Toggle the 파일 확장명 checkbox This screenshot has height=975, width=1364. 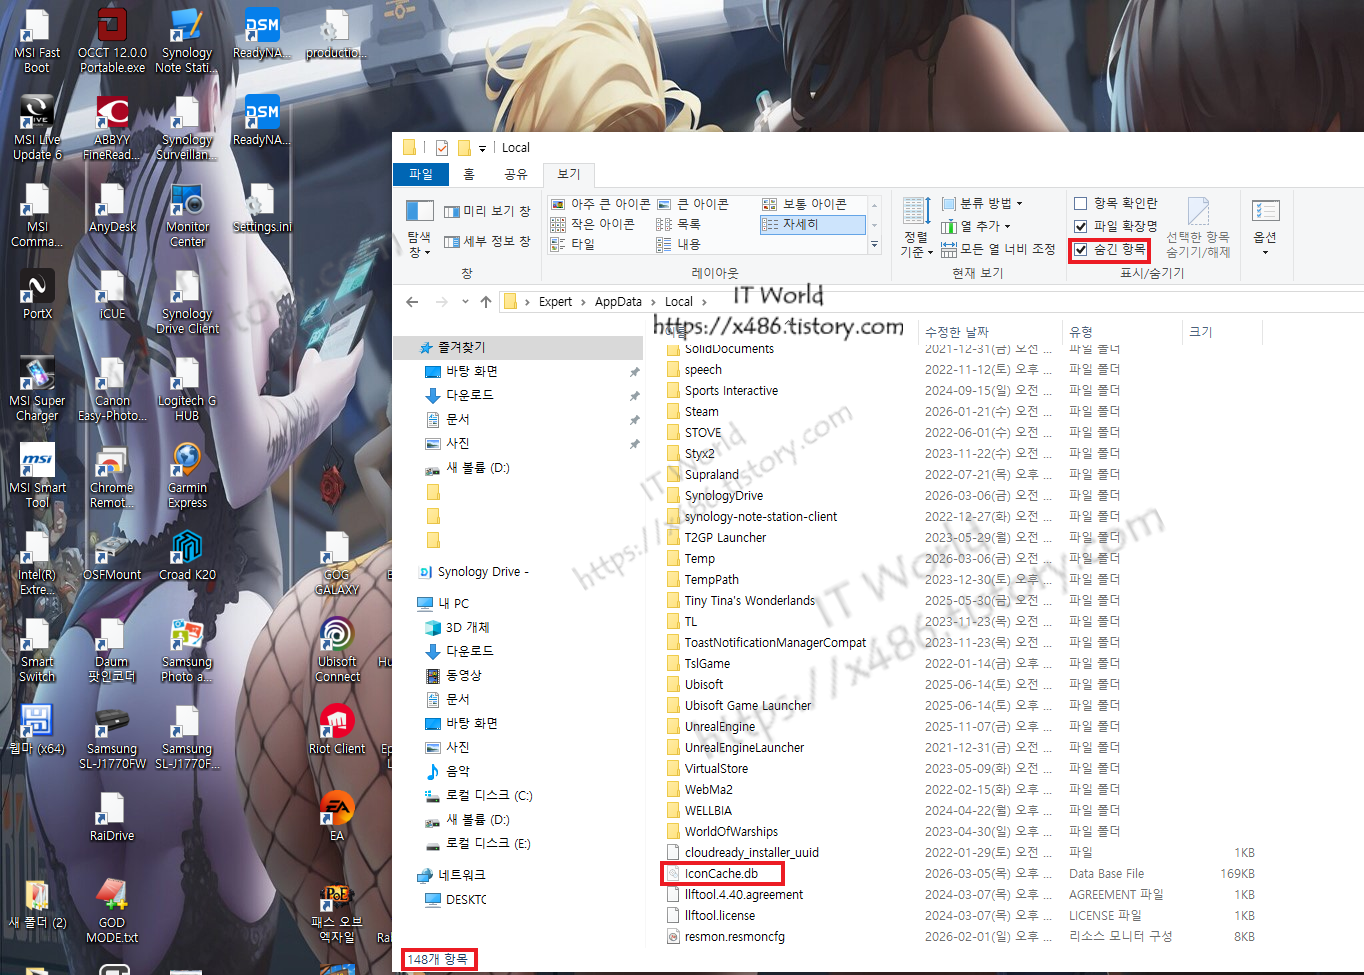click(1080, 226)
